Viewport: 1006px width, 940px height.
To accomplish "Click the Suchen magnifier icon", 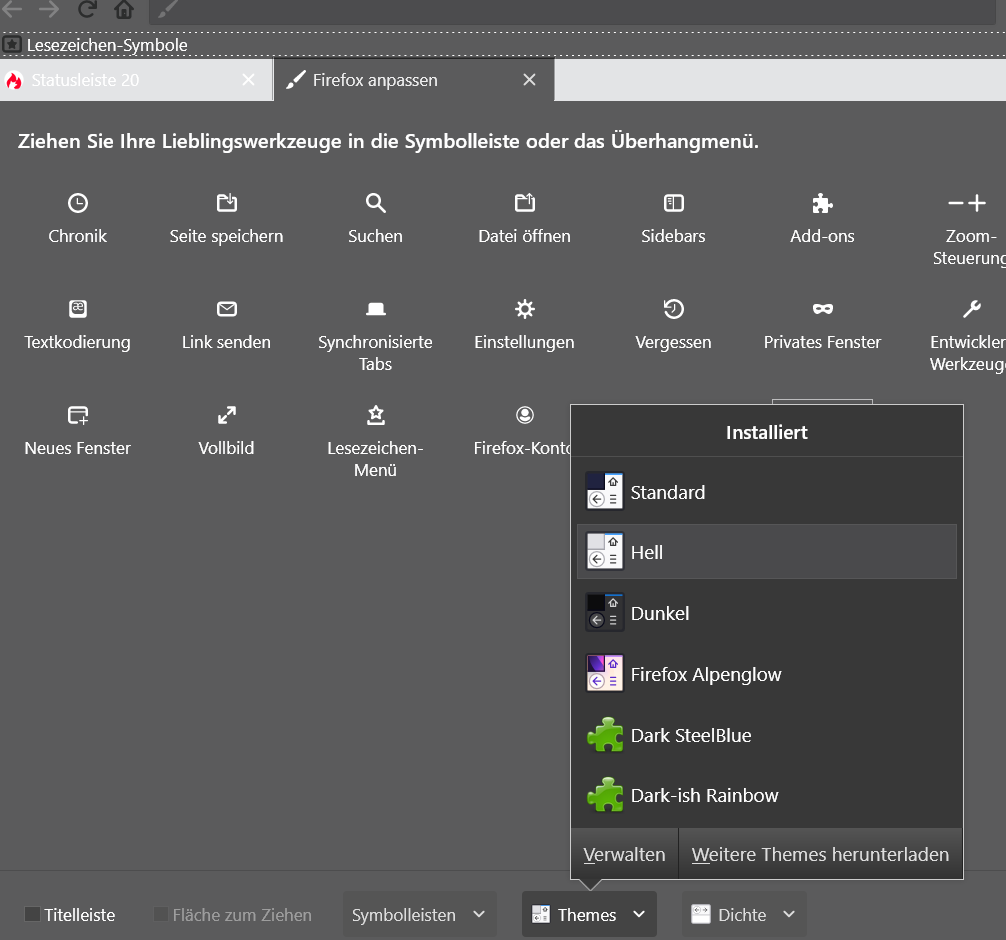I will (375, 203).
